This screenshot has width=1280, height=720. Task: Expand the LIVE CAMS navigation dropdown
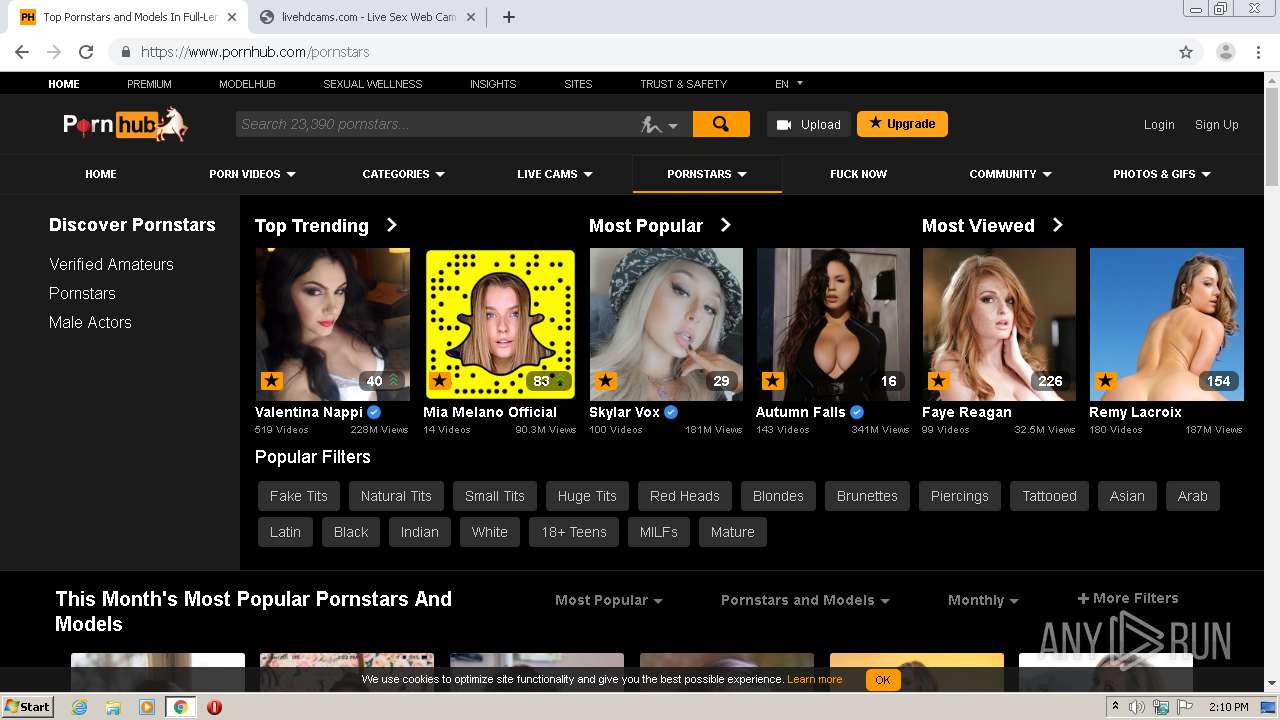(555, 174)
